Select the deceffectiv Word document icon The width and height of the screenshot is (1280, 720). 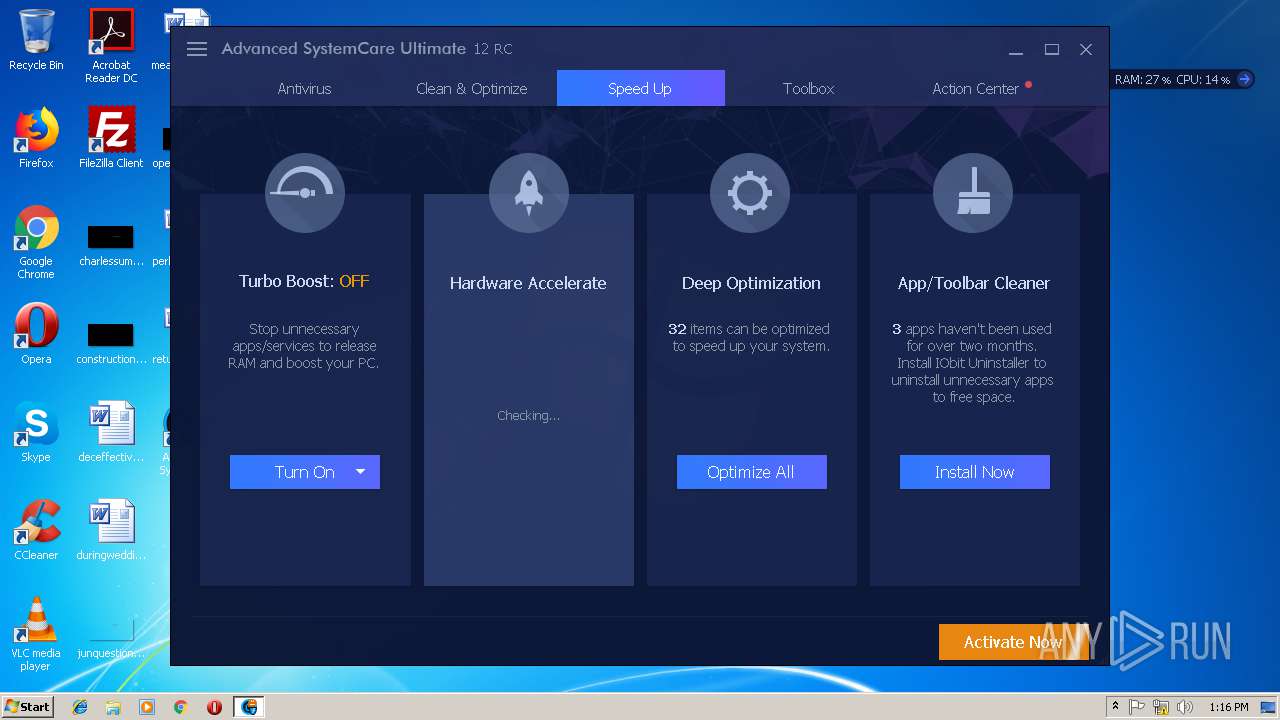(x=111, y=432)
